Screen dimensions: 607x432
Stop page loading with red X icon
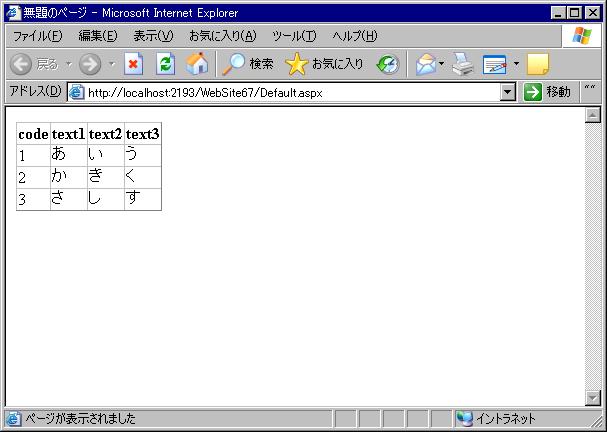click(x=134, y=64)
